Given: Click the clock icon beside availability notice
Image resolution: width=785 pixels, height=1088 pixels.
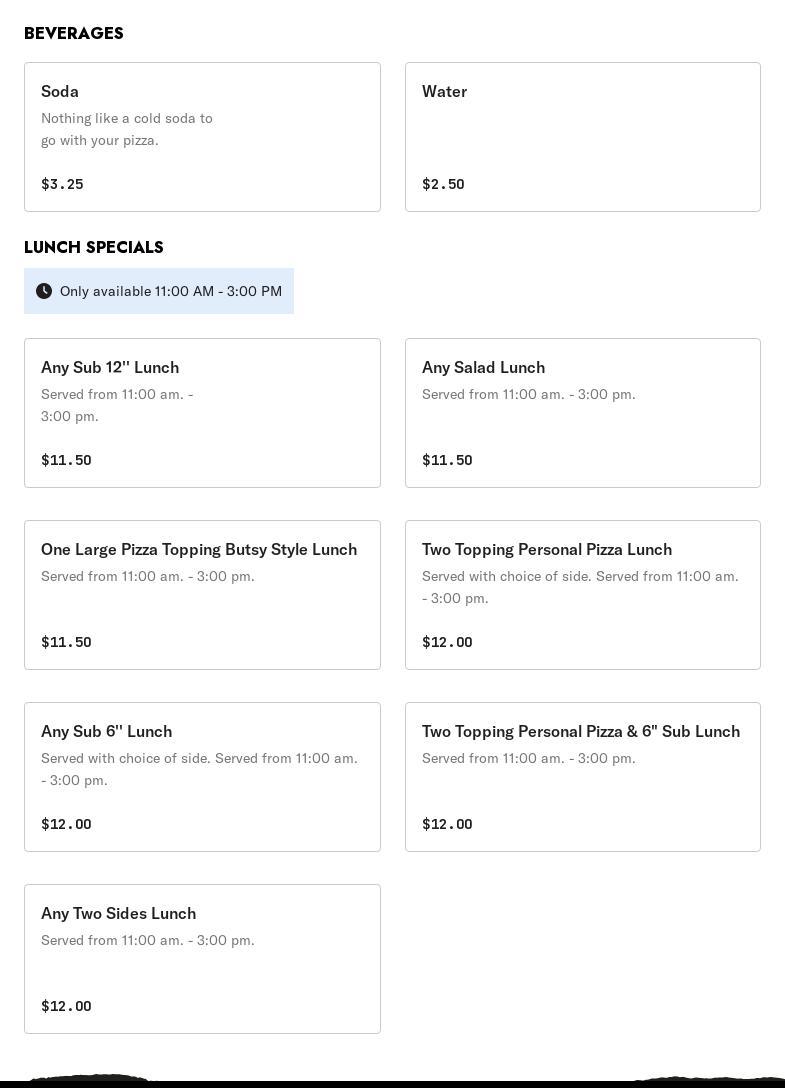Looking at the screenshot, I should [44, 291].
